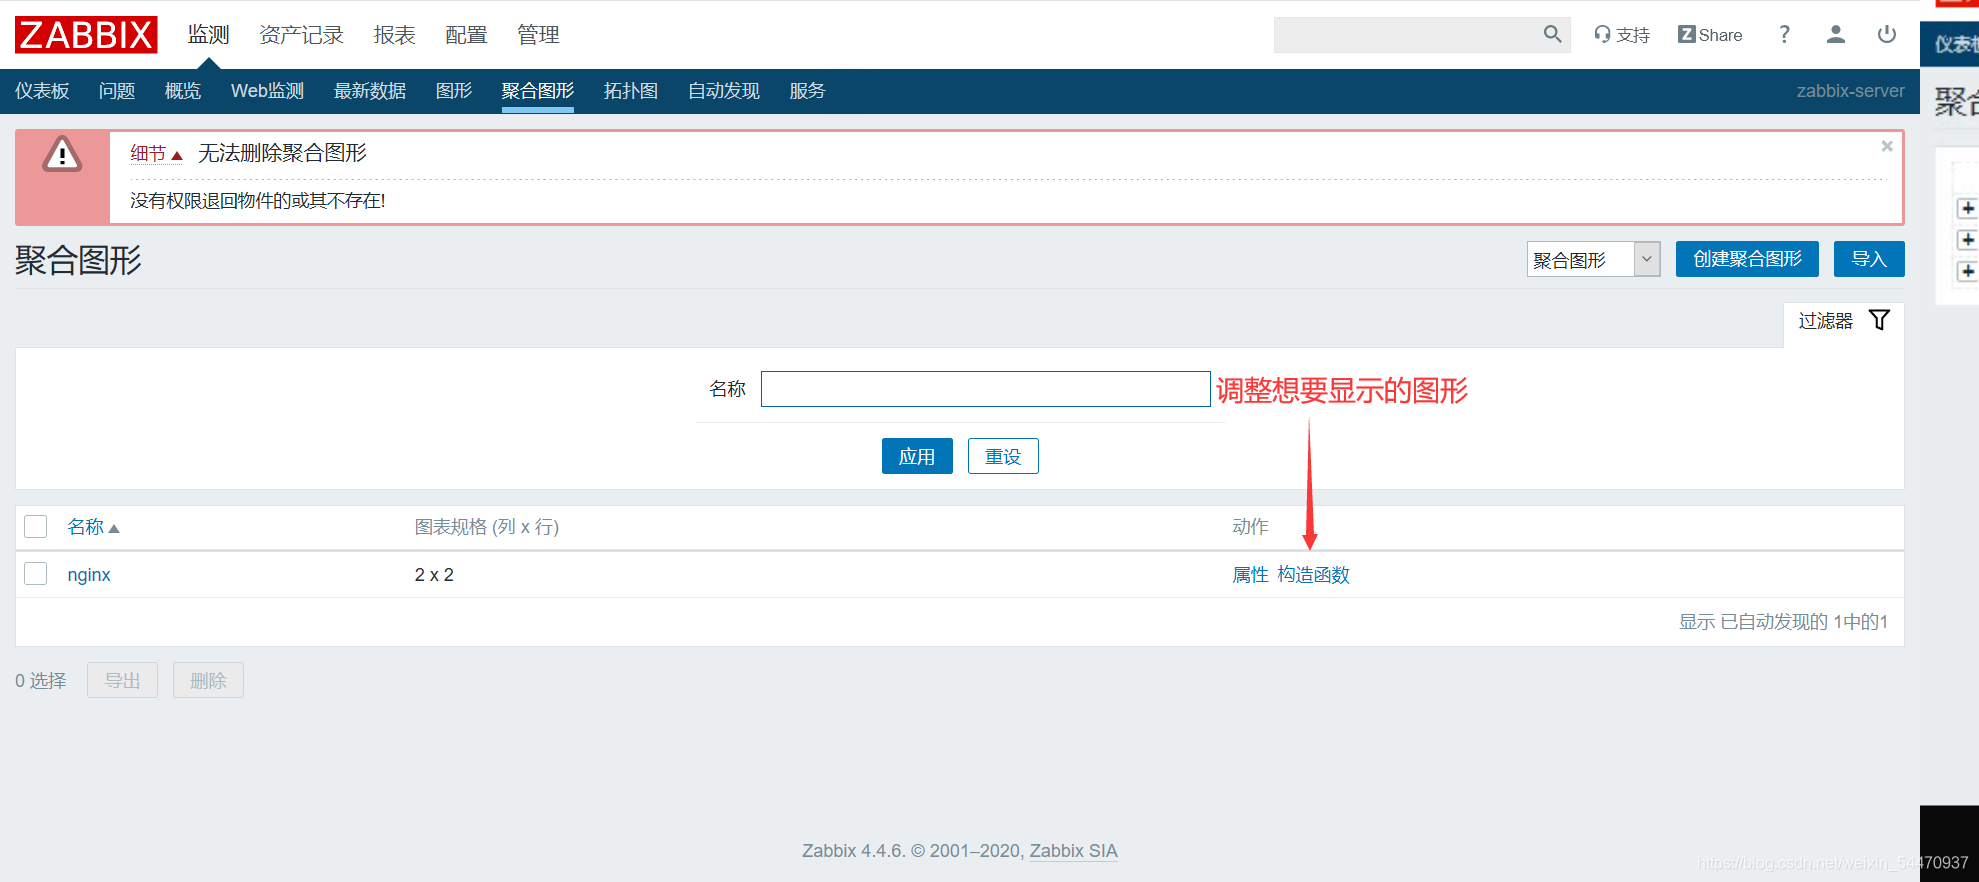
Task: Open the user profile icon
Action: (1836, 35)
